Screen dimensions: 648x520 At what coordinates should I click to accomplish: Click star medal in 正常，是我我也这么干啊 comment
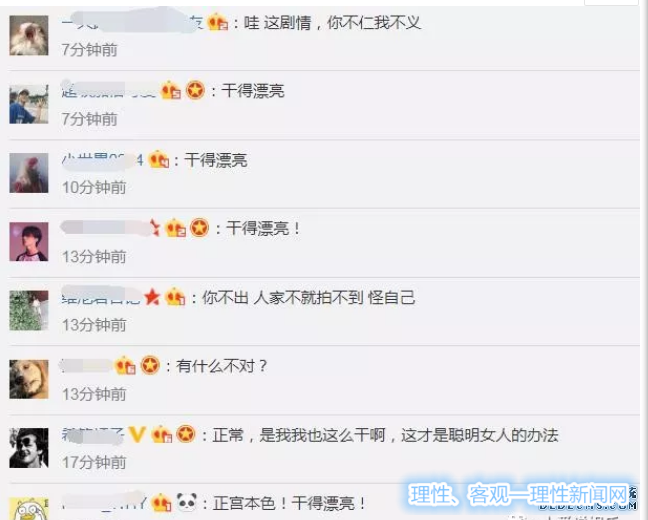click(x=186, y=434)
